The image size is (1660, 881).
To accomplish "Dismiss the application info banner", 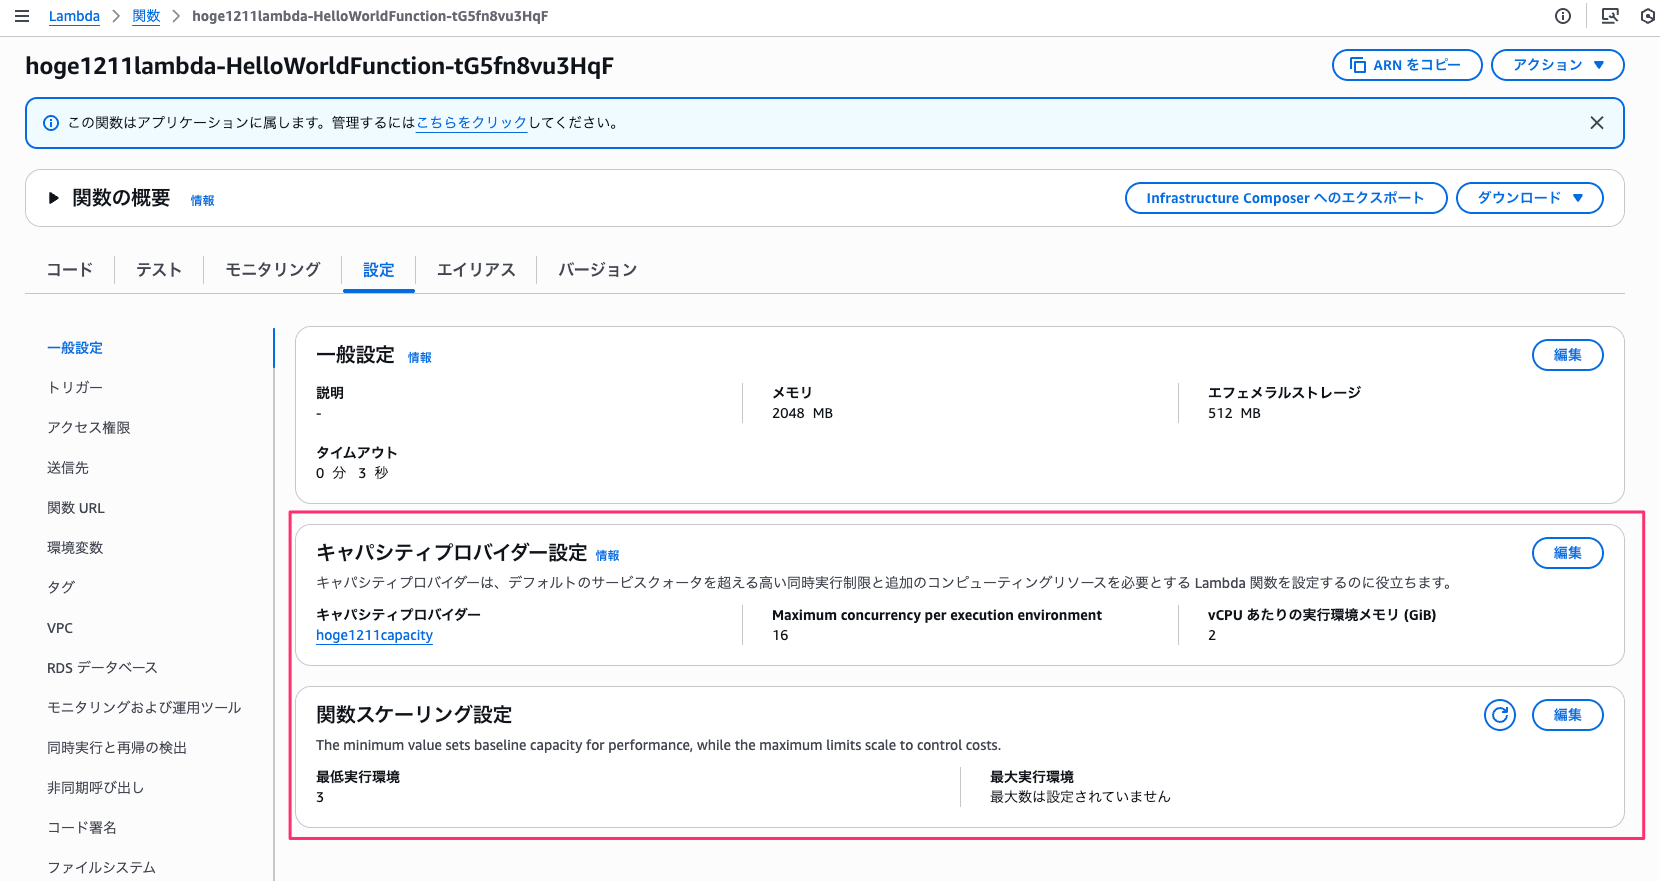I will tap(1596, 123).
